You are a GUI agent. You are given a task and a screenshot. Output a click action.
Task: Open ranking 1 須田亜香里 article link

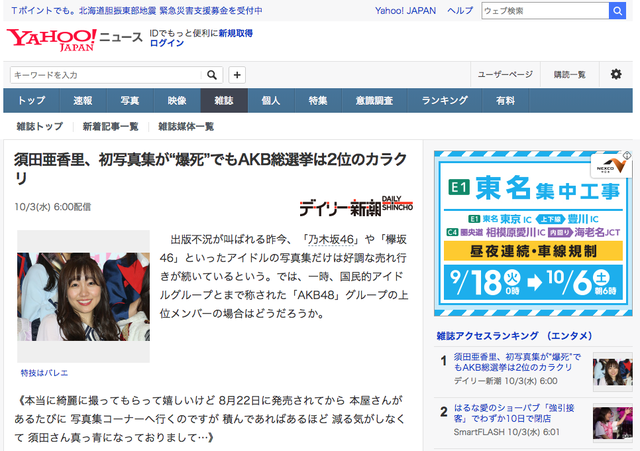(x=517, y=362)
